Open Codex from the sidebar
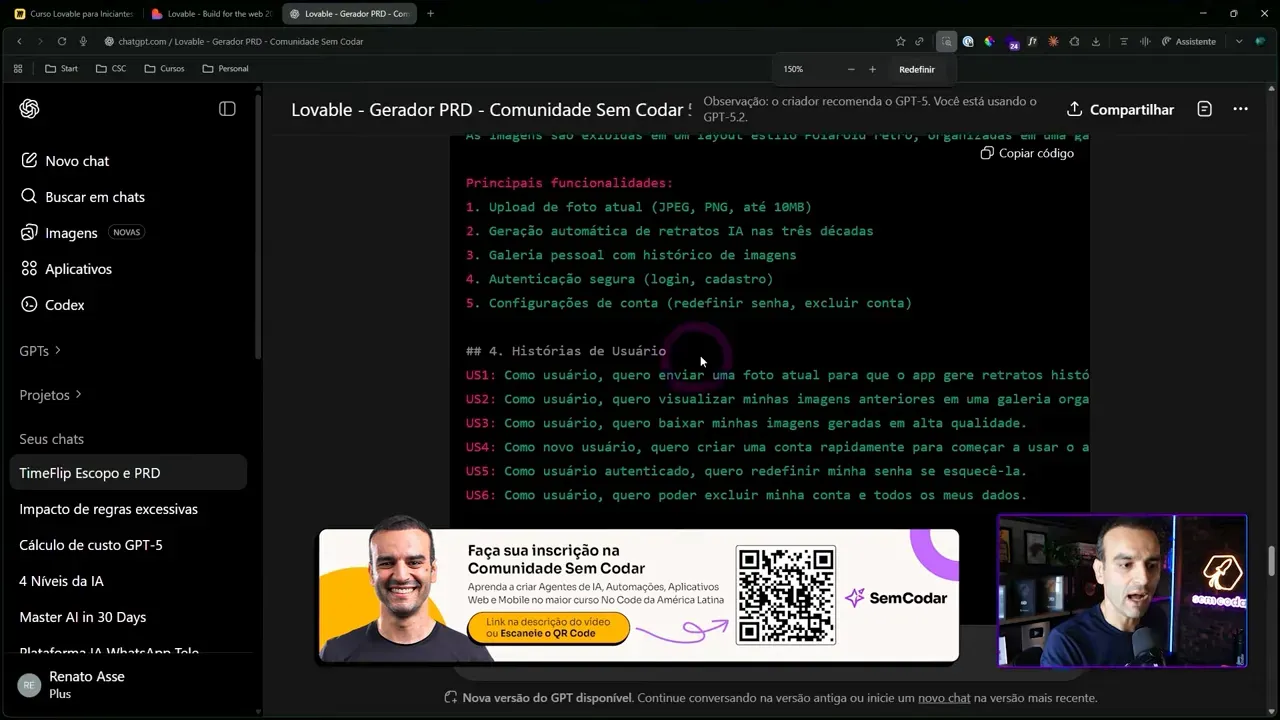 click(x=64, y=305)
